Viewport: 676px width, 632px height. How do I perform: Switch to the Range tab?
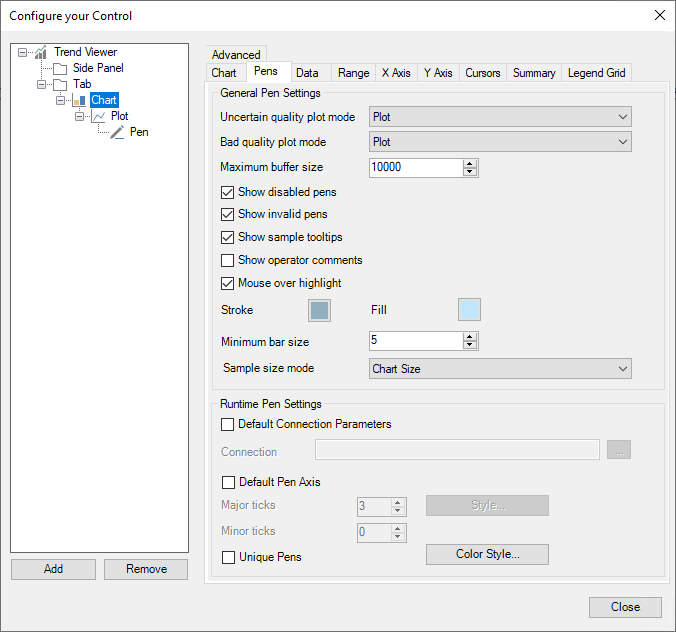coord(354,73)
